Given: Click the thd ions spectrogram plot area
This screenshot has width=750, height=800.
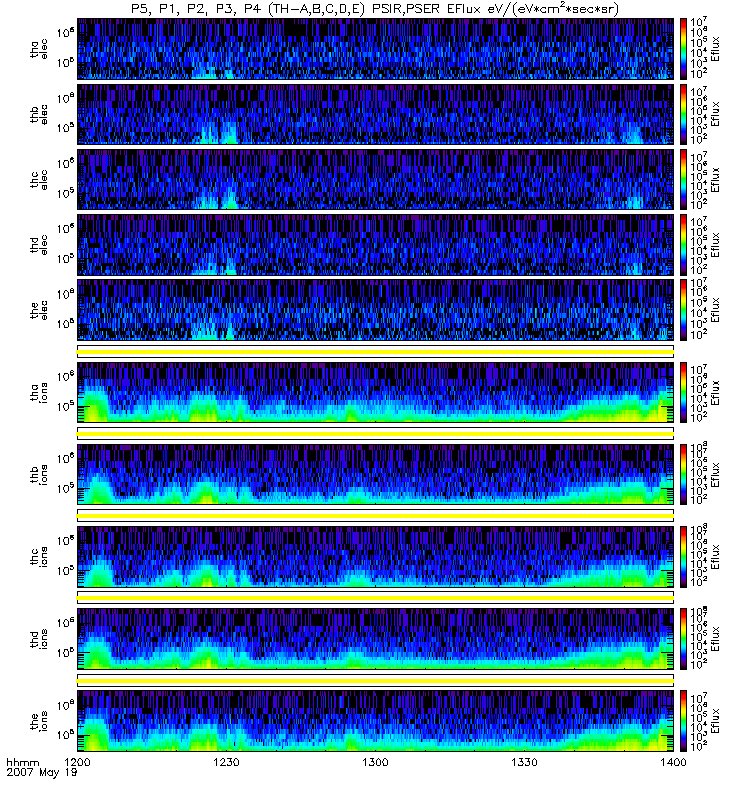Looking at the screenshot, I should pyautogui.click(x=376, y=639).
